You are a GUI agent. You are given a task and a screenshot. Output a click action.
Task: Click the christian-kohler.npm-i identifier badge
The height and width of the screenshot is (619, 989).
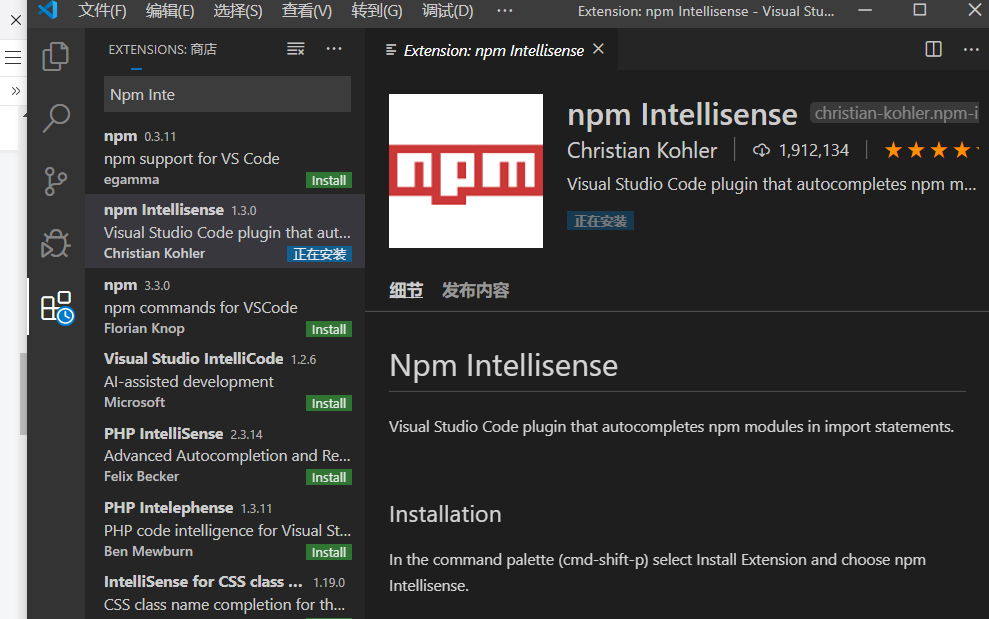[x=895, y=113]
